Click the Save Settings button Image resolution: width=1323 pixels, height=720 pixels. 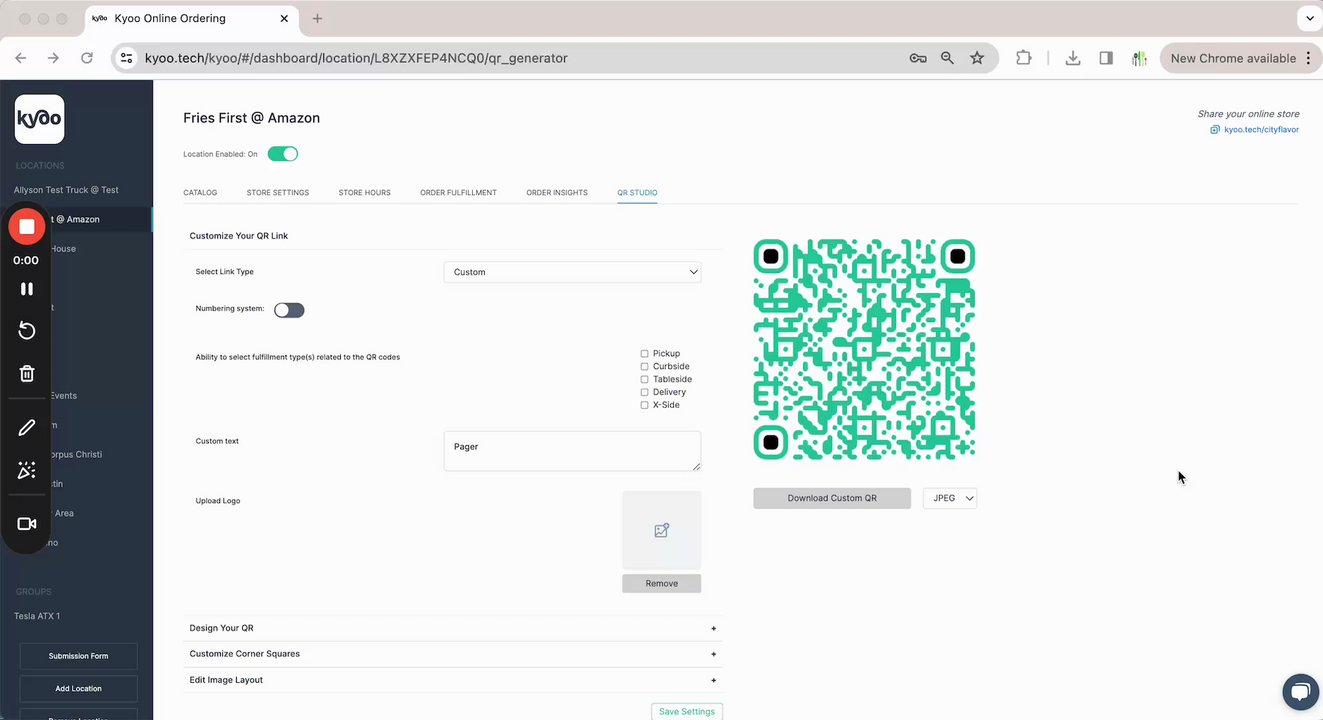687,711
